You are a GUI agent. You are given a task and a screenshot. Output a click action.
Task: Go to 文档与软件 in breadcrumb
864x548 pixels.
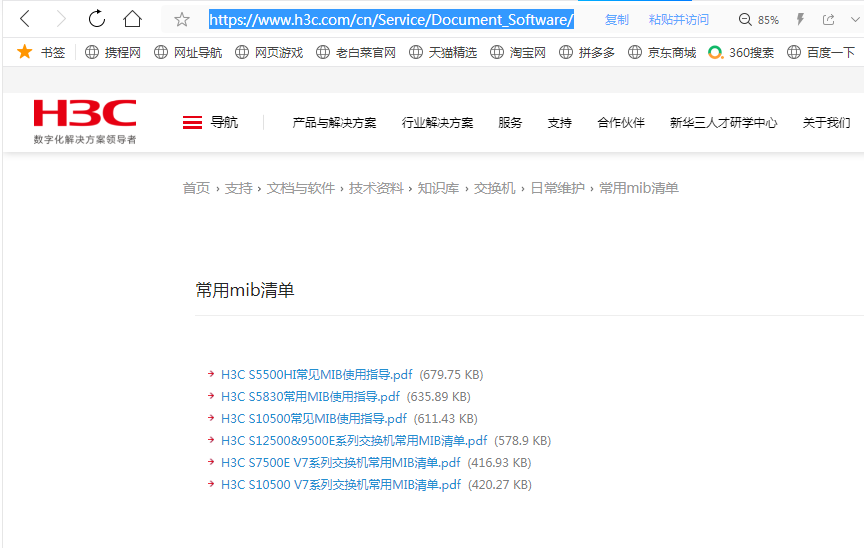[301, 188]
